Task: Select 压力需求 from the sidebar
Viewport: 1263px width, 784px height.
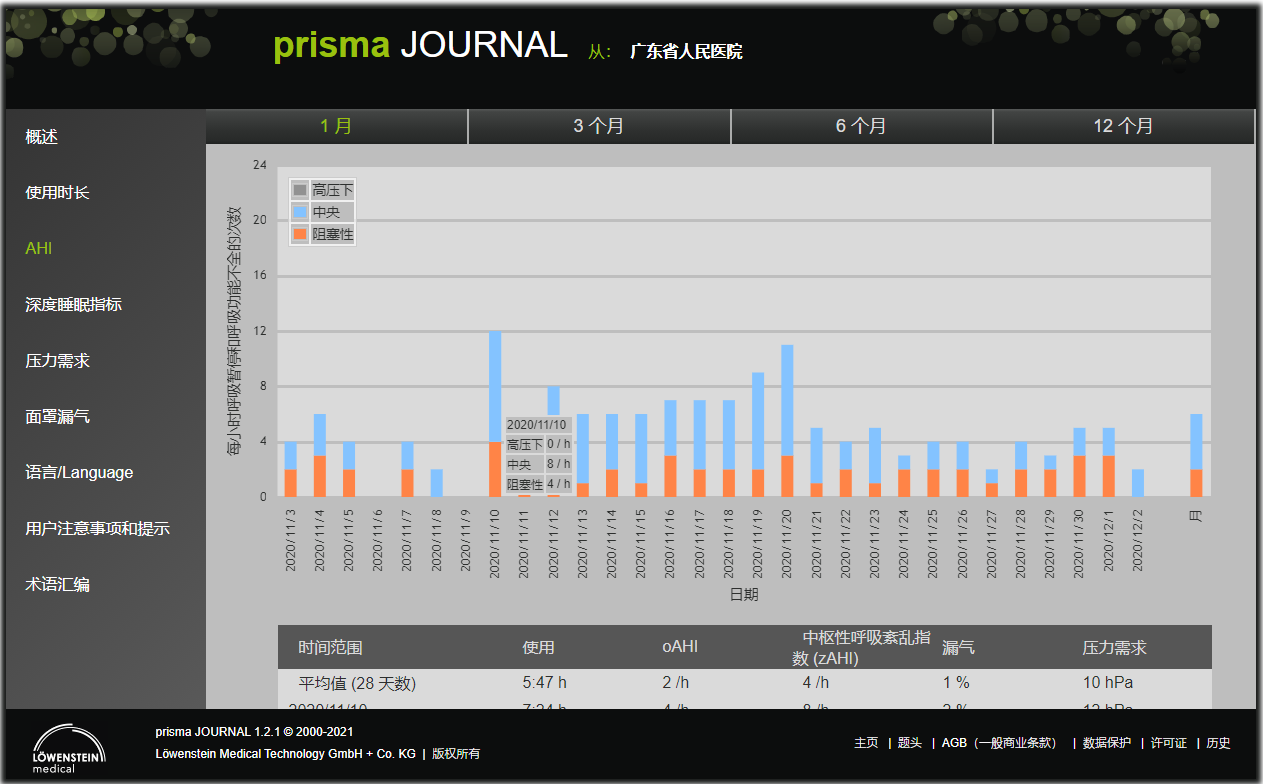Action: (58, 361)
